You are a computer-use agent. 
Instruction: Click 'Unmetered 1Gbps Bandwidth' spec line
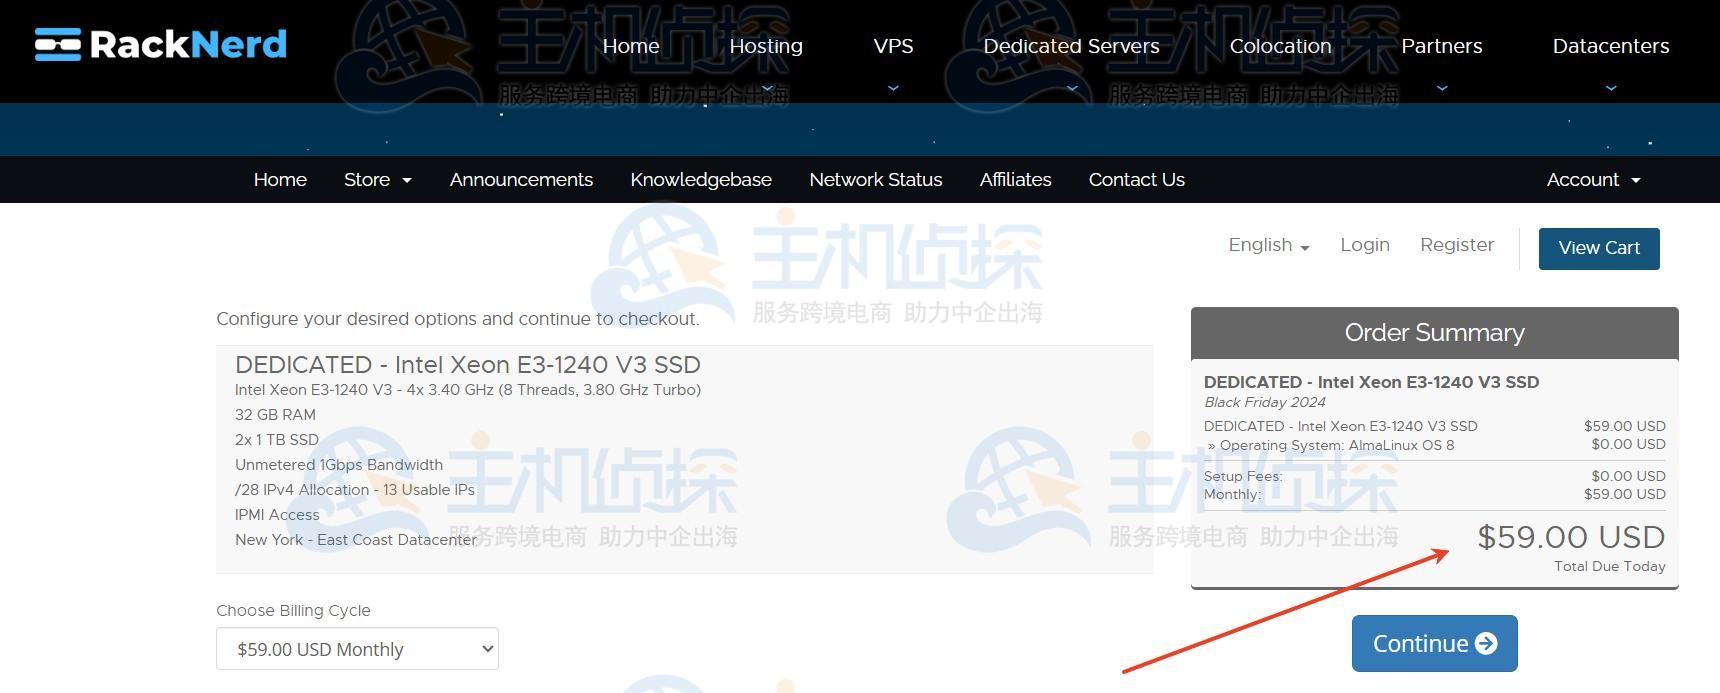(339, 465)
